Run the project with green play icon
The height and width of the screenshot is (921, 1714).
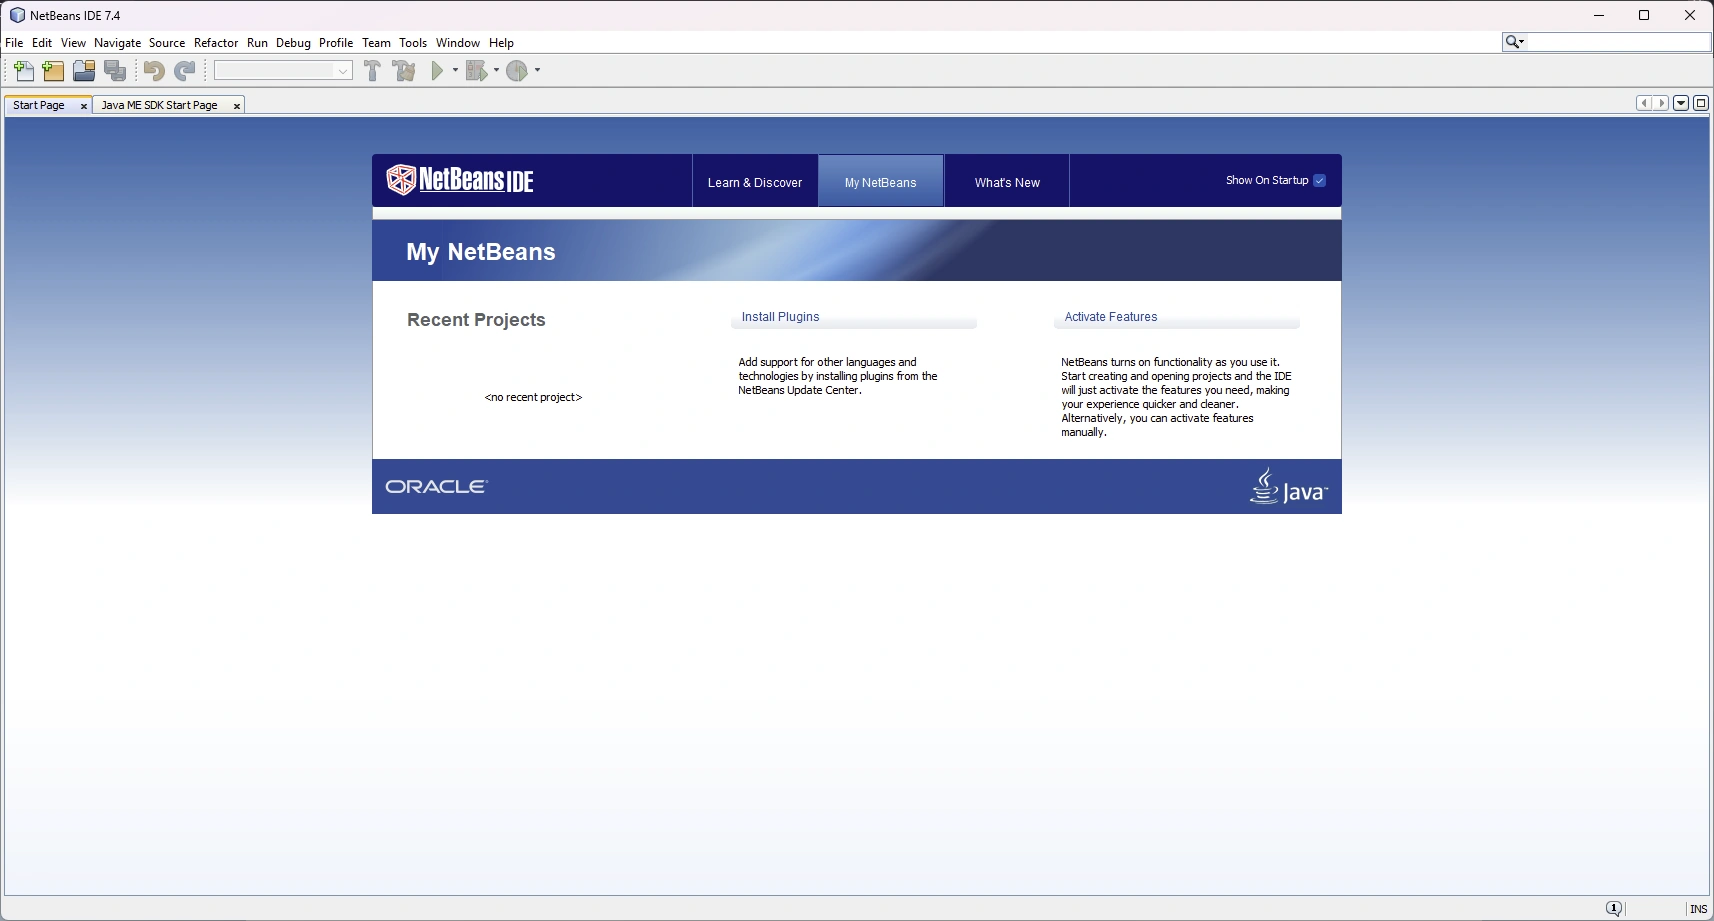[x=437, y=70]
